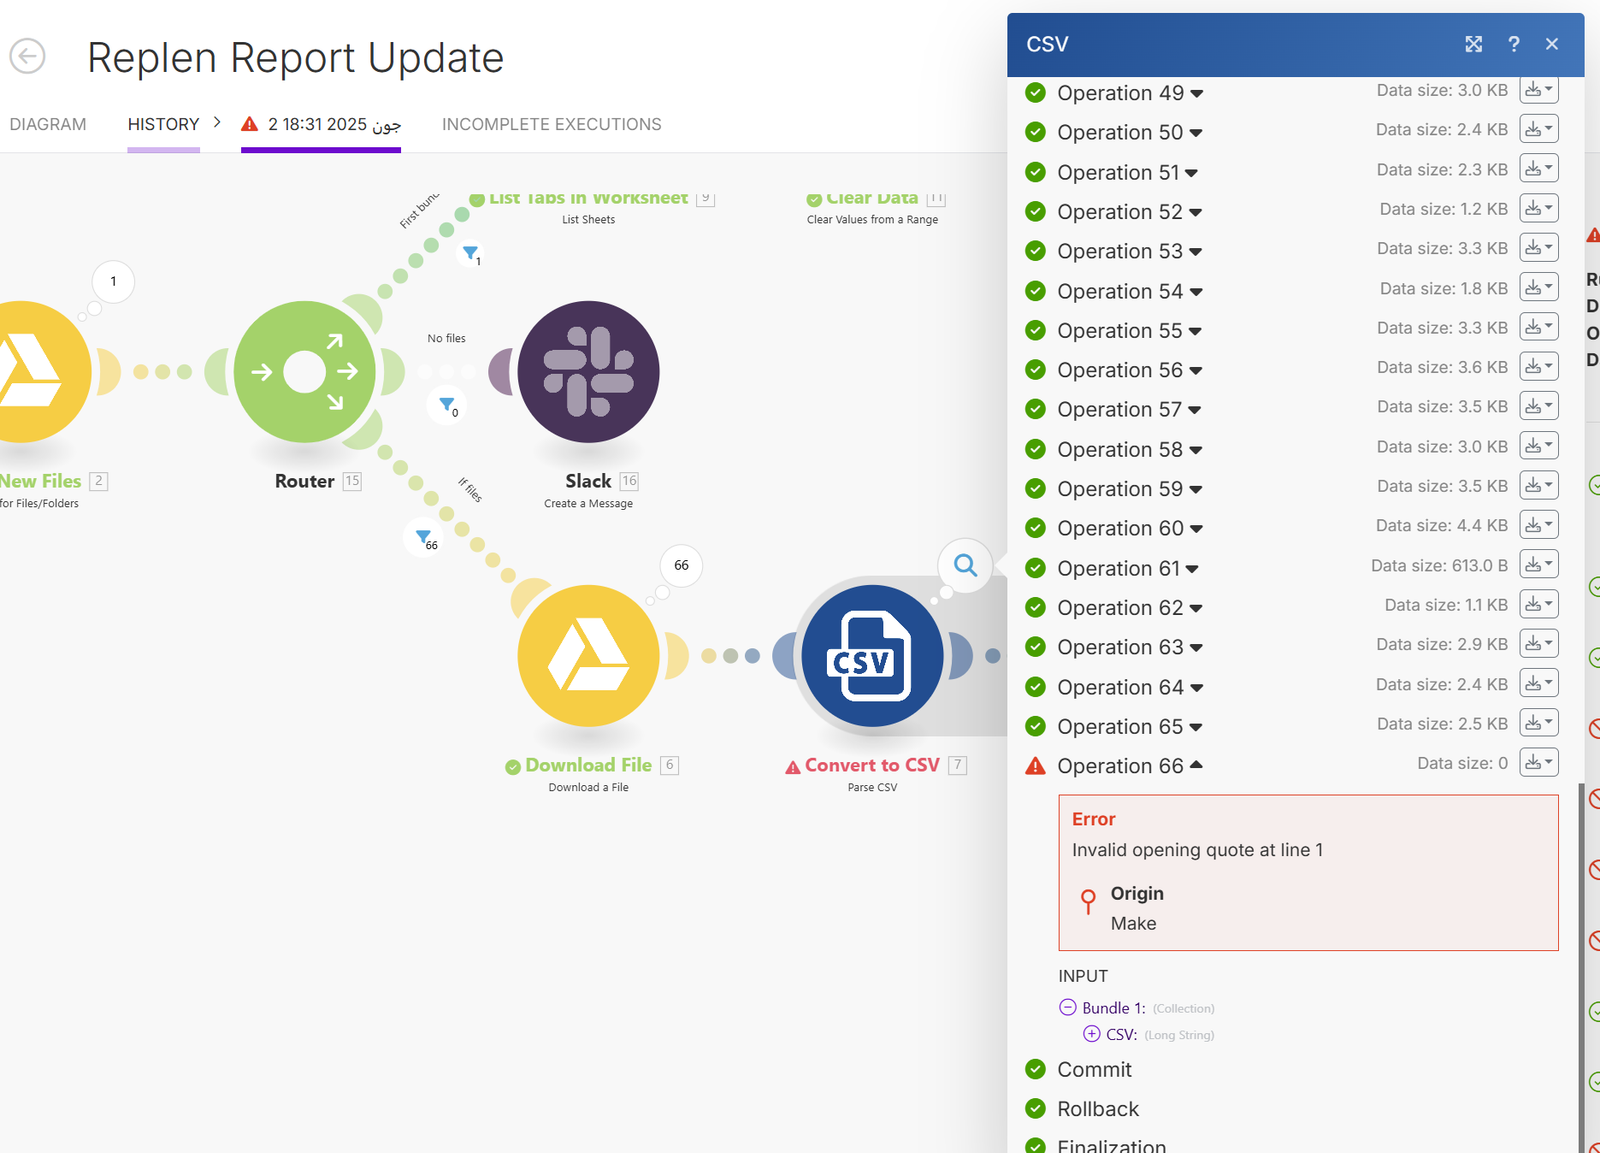Click the 1 operations bubble above the New Files module
1600x1153 pixels.
(x=113, y=281)
